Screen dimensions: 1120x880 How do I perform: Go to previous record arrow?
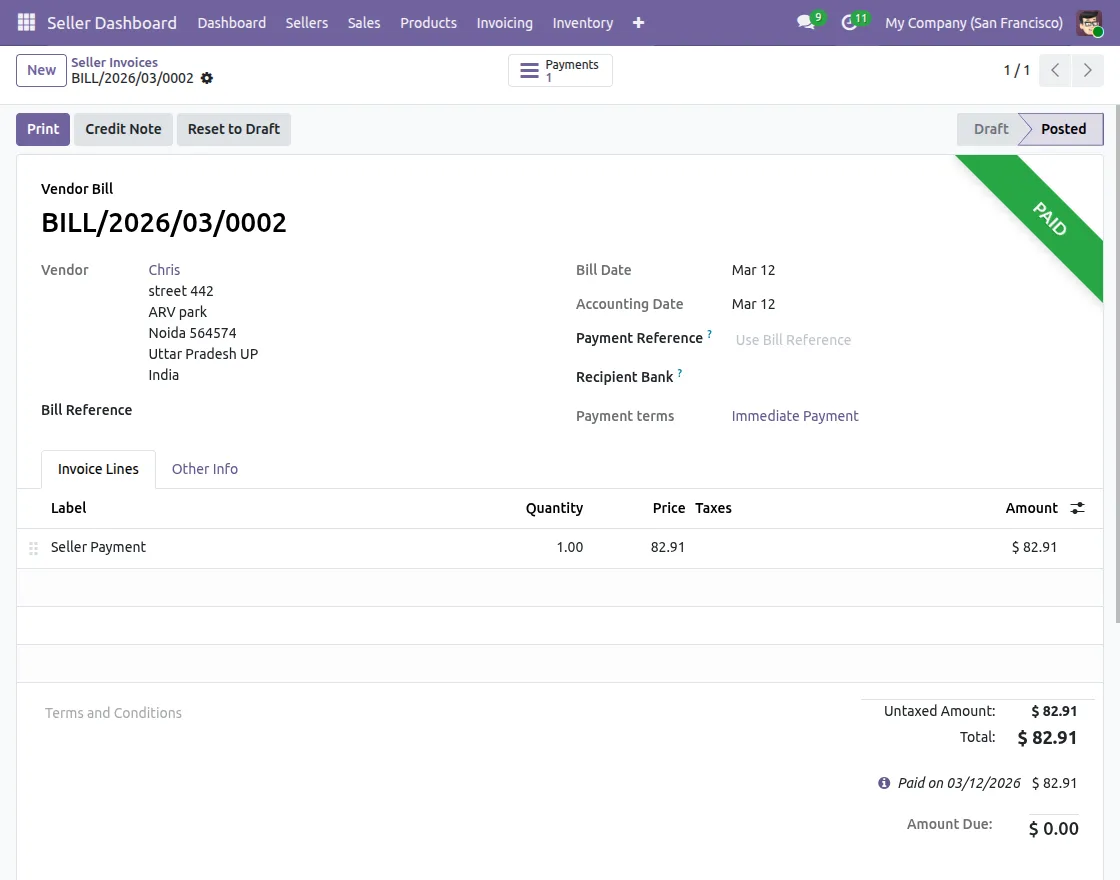[1055, 70]
